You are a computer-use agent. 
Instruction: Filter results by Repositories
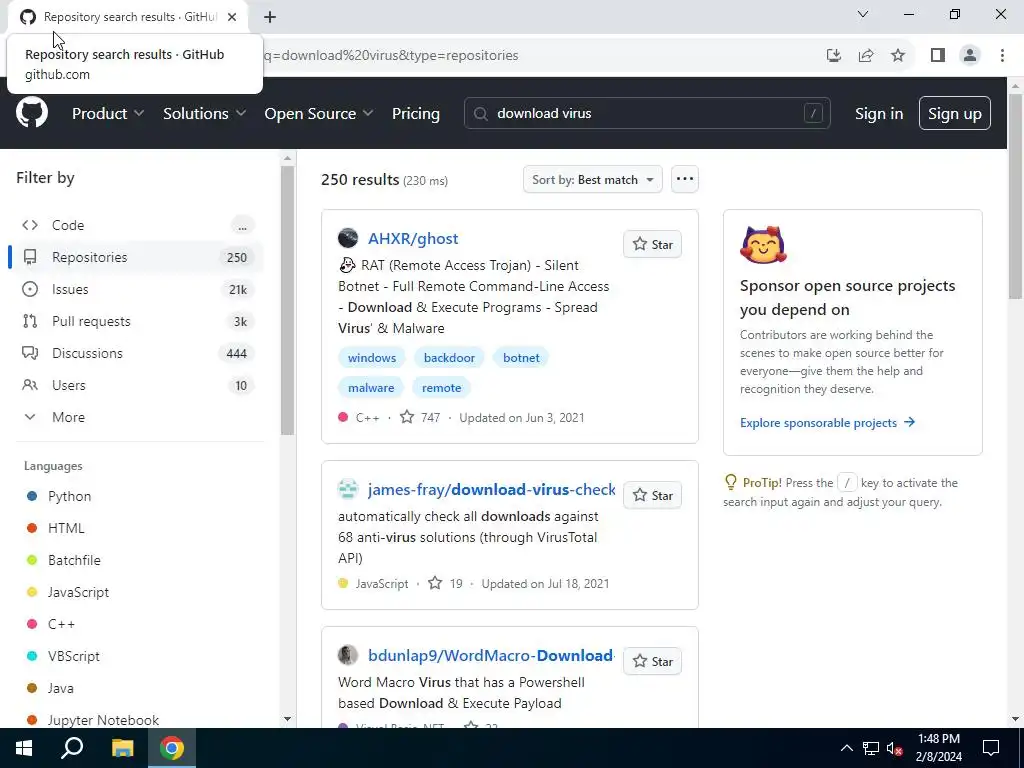click(138, 257)
